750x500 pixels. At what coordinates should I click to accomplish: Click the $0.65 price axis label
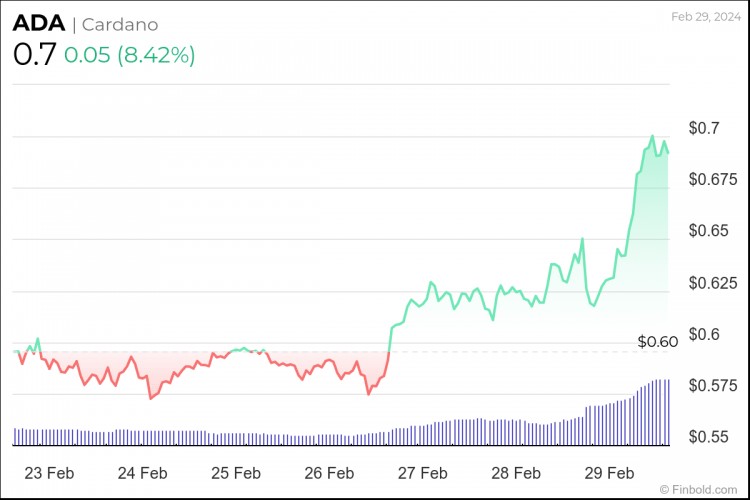tap(708, 231)
